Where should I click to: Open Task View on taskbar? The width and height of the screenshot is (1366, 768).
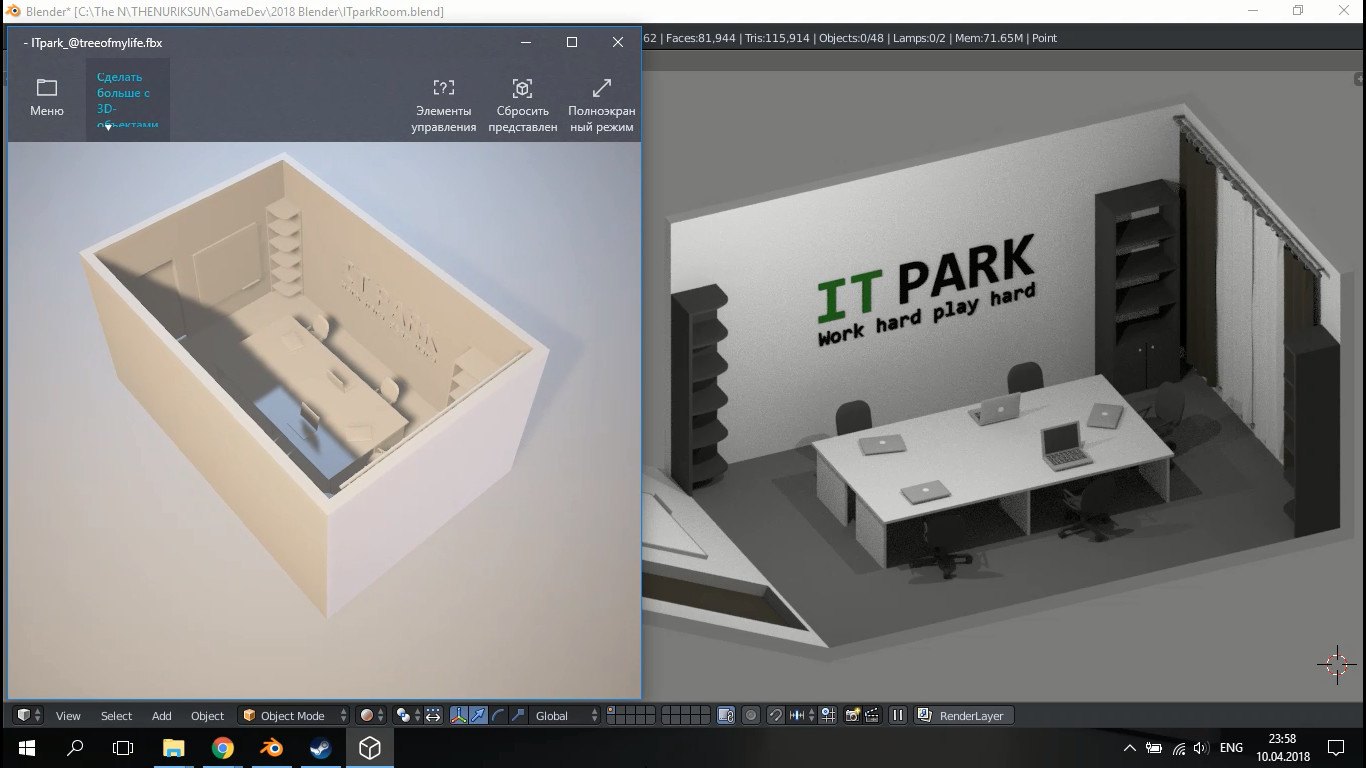click(x=122, y=747)
